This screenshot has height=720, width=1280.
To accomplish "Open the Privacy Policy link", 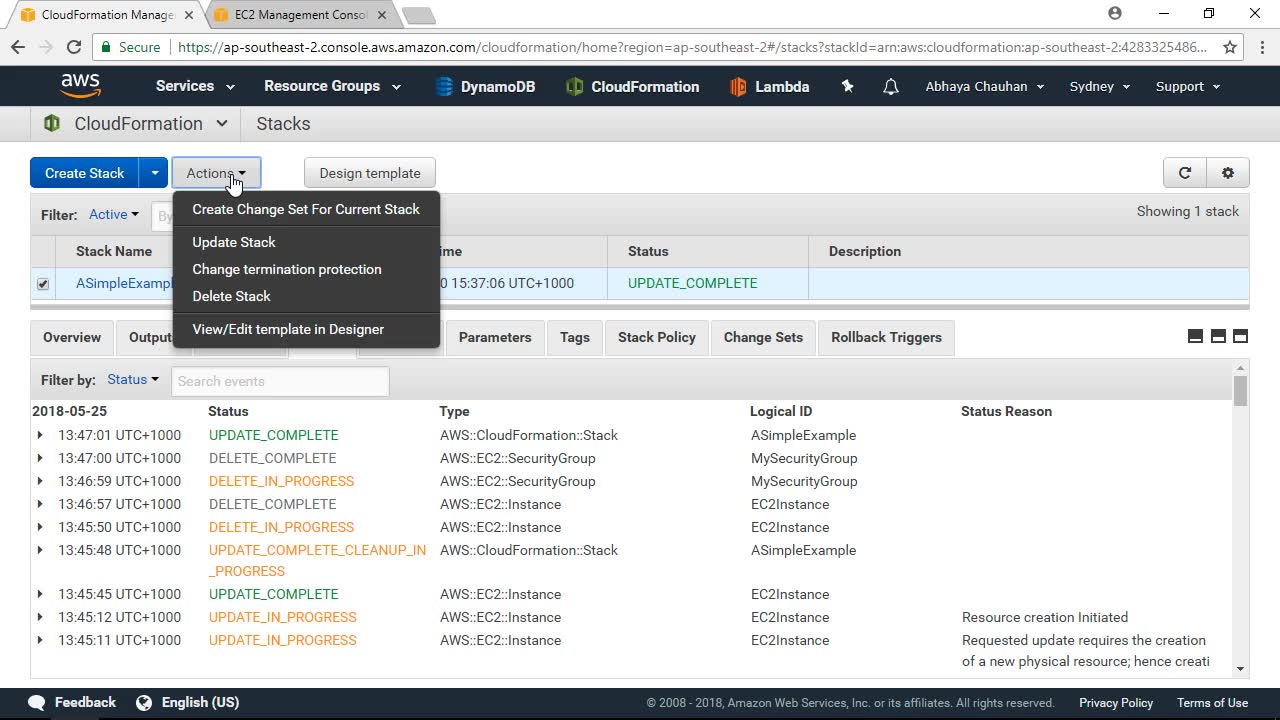I will point(1116,702).
